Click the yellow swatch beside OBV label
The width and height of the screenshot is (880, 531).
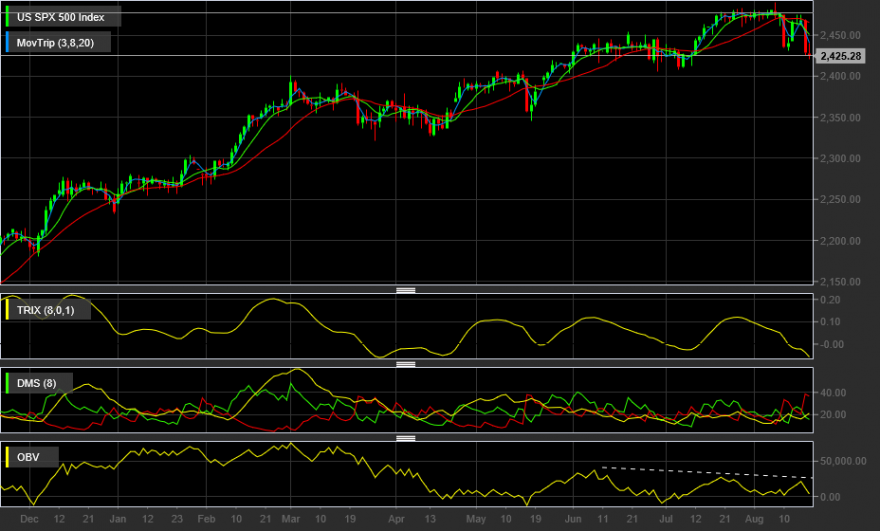pyautogui.click(x=7, y=457)
